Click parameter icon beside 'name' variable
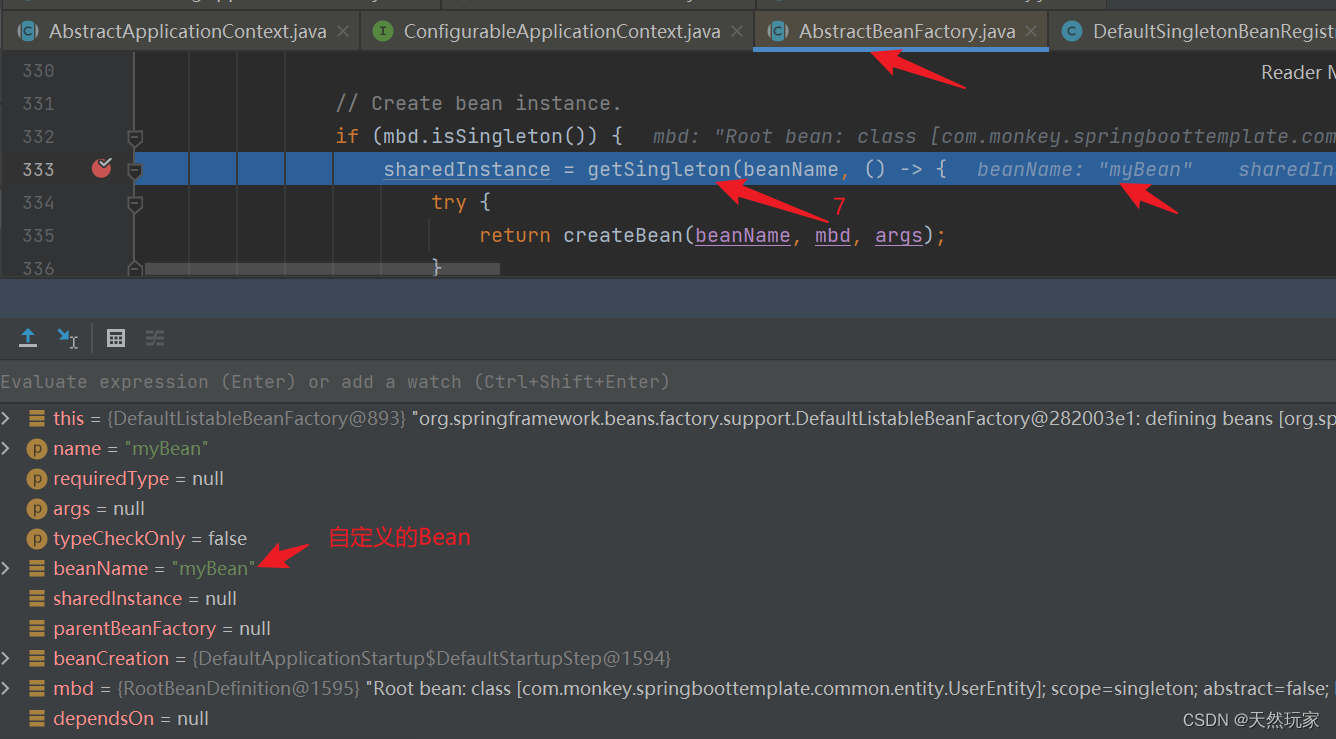Screen dimensions: 1336x739 (37, 448)
